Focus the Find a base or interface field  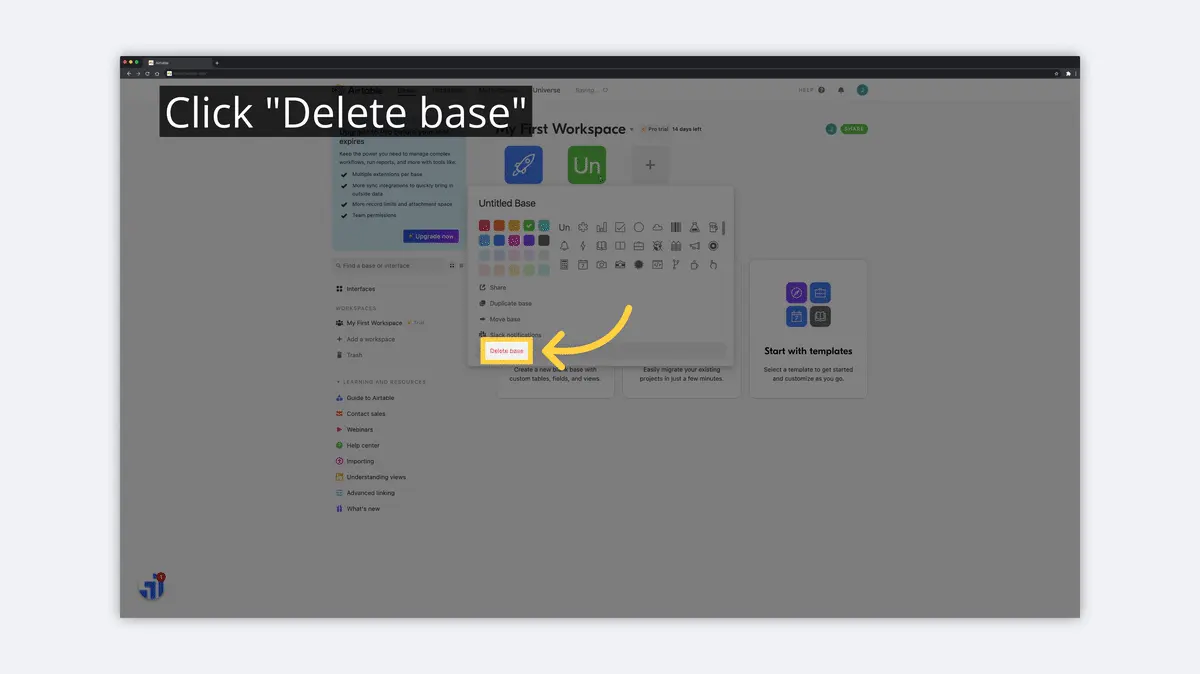390,266
